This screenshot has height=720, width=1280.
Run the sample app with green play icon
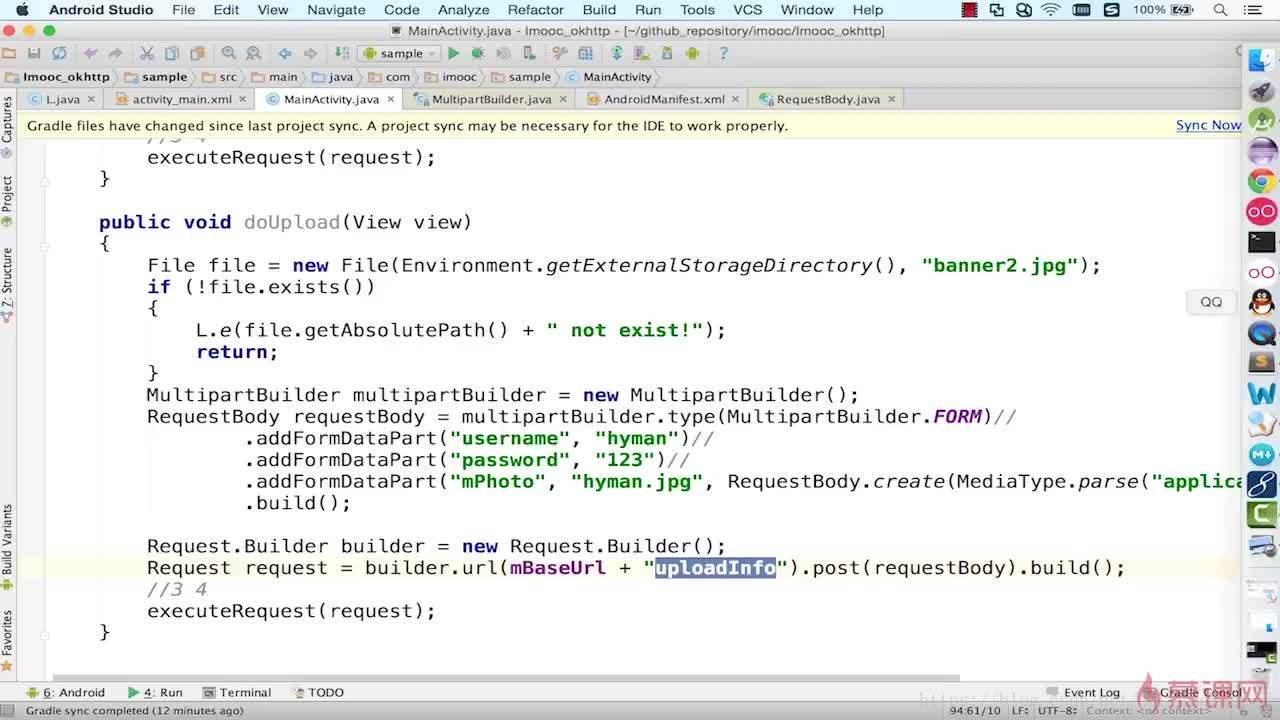[453, 53]
